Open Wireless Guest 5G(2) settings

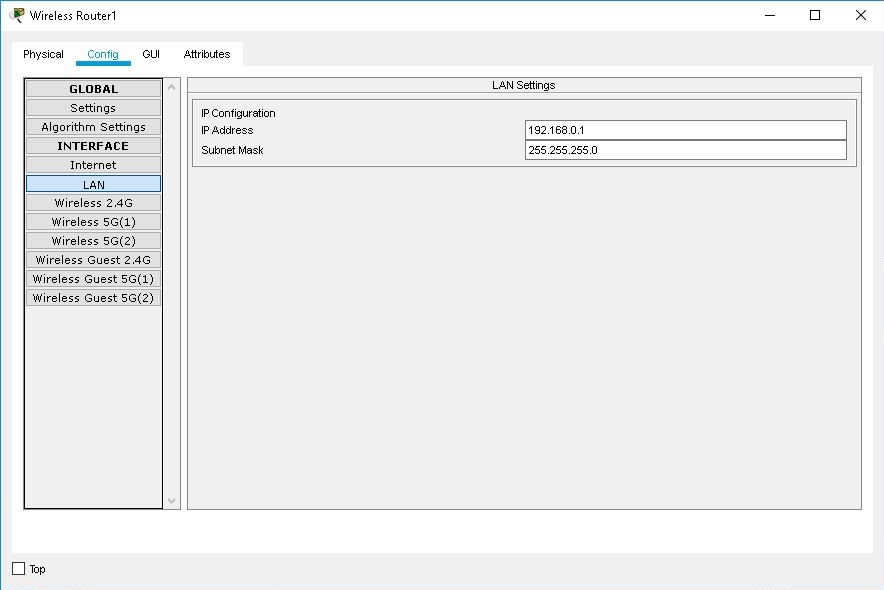[x=94, y=298]
